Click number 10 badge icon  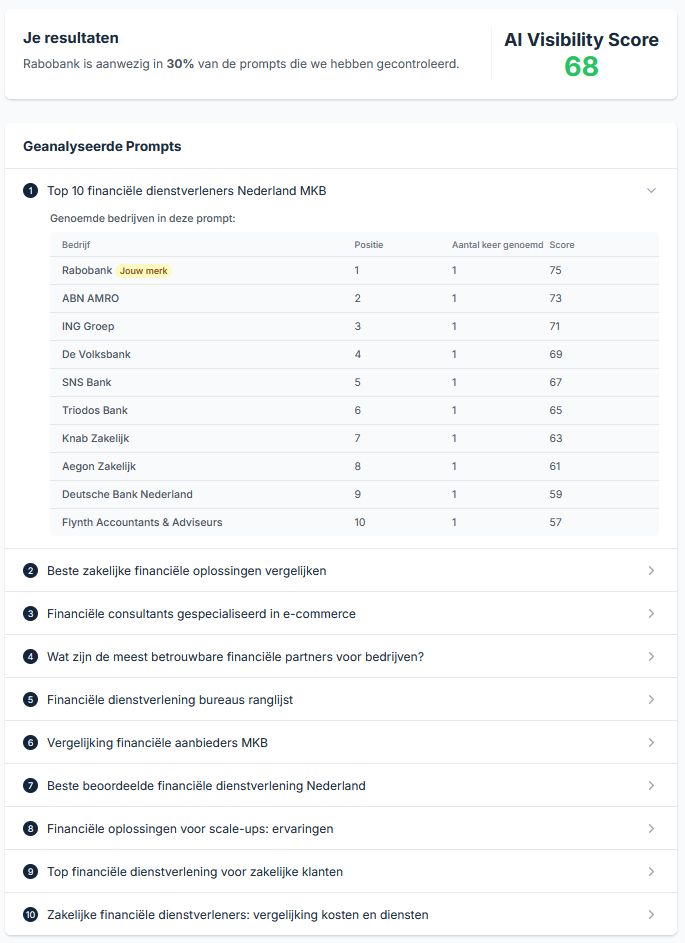point(31,915)
